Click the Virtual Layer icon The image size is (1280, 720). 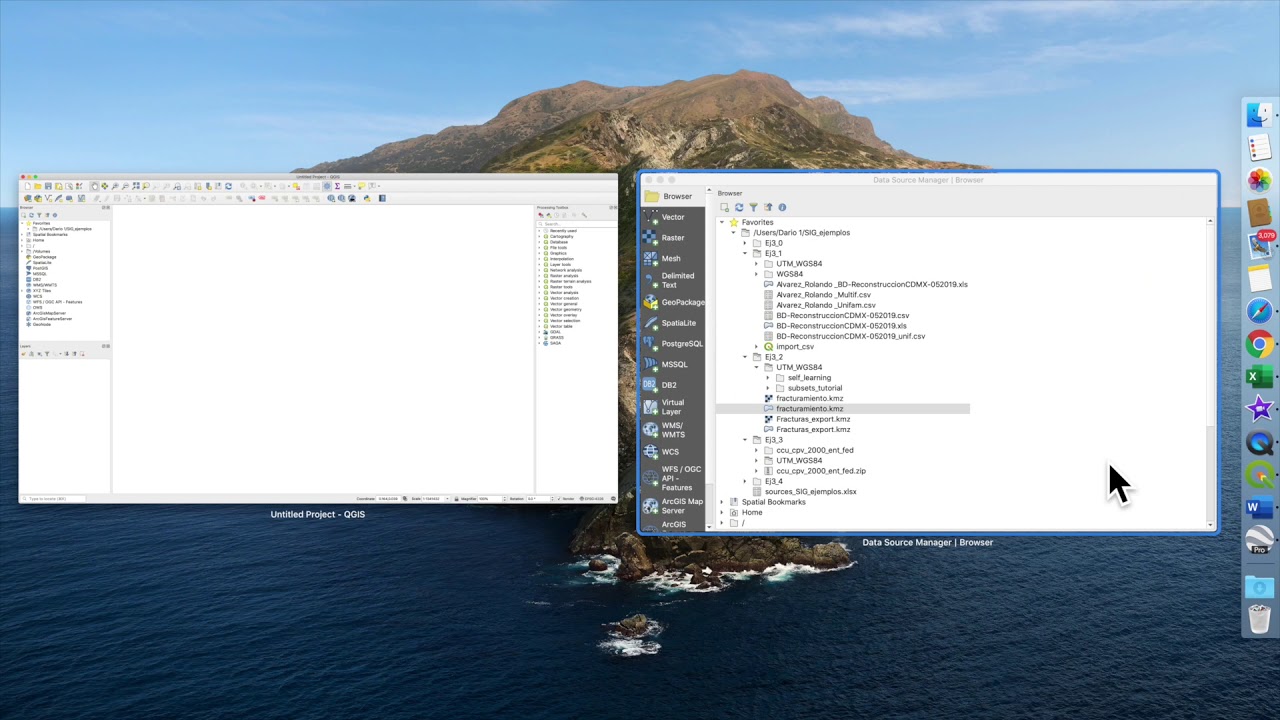(651, 406)
